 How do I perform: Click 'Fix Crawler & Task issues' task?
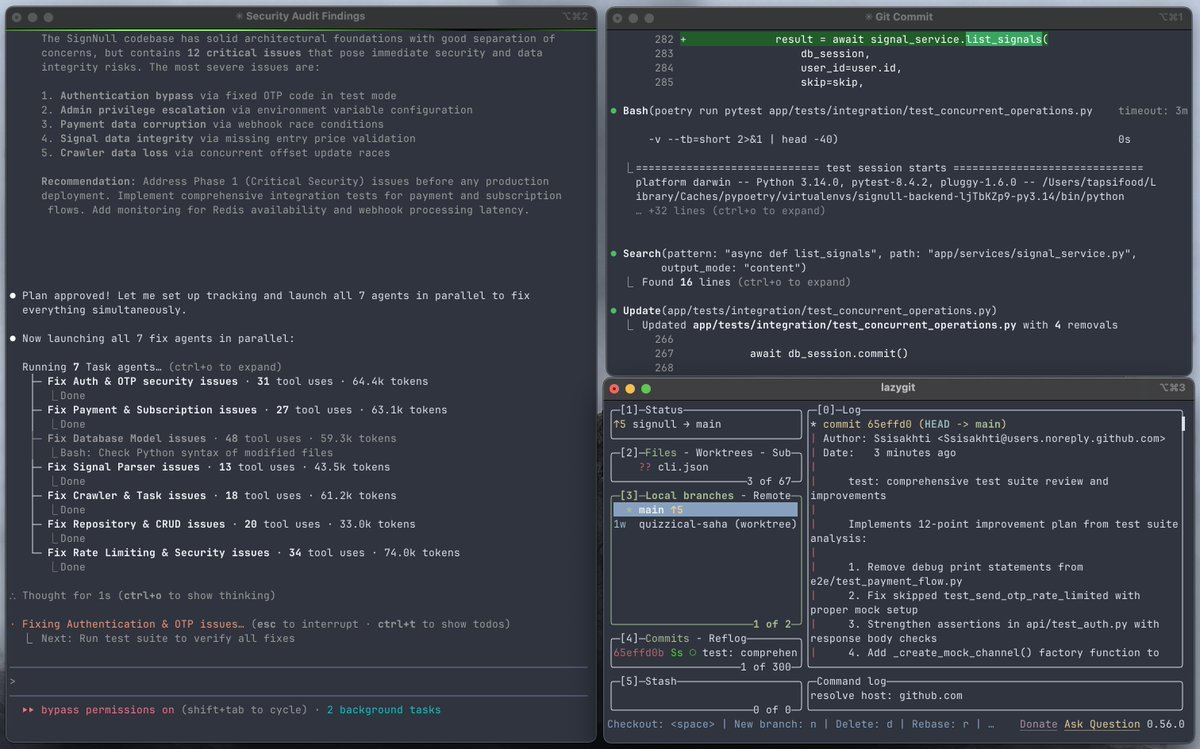(x=127, y=495)
